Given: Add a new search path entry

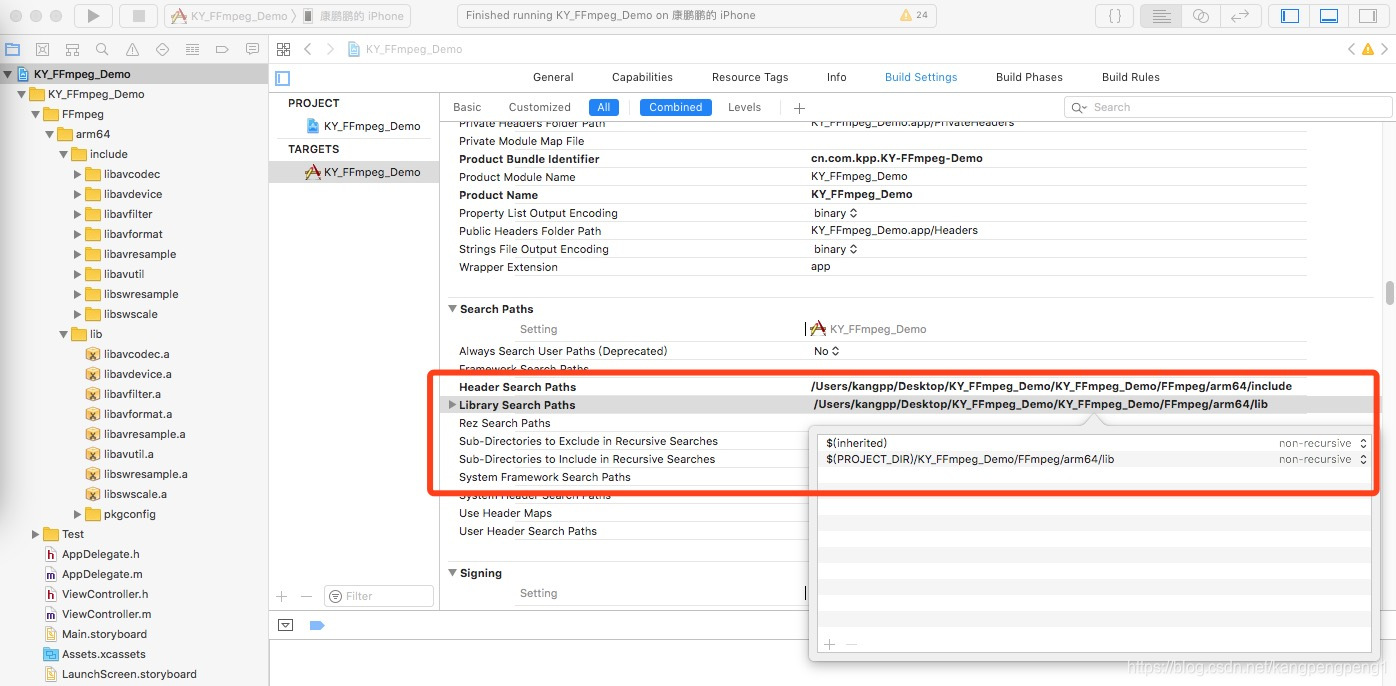Looking at the screenshot, I should click(829, 645).
